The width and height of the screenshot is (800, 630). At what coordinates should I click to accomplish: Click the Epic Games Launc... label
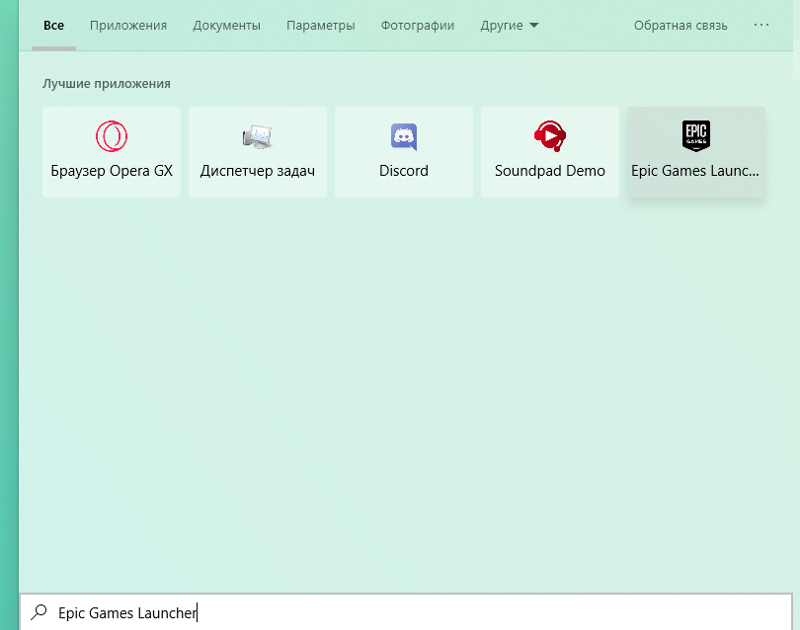[x=695, y=171]
